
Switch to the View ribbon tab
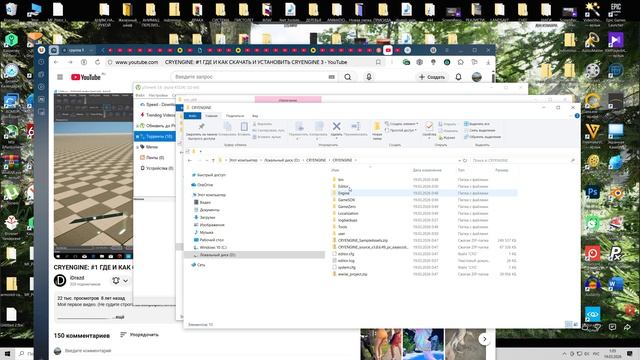[x=255, y=116]
